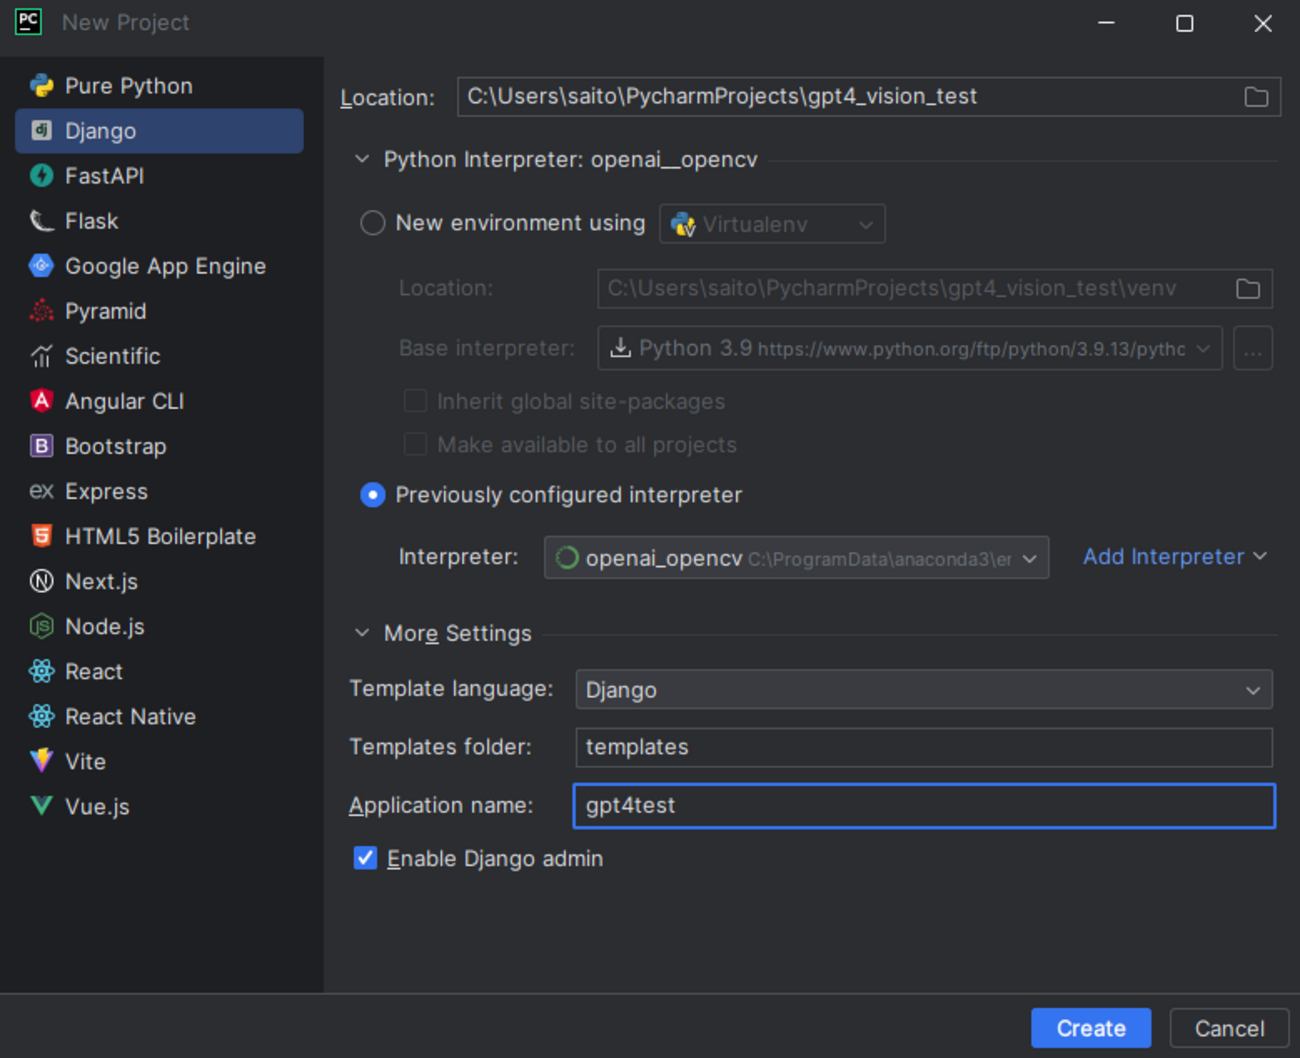This screenshot has width=1300, height=1058.
Task: Select the Flask horn icon
Action: point(41,221)
